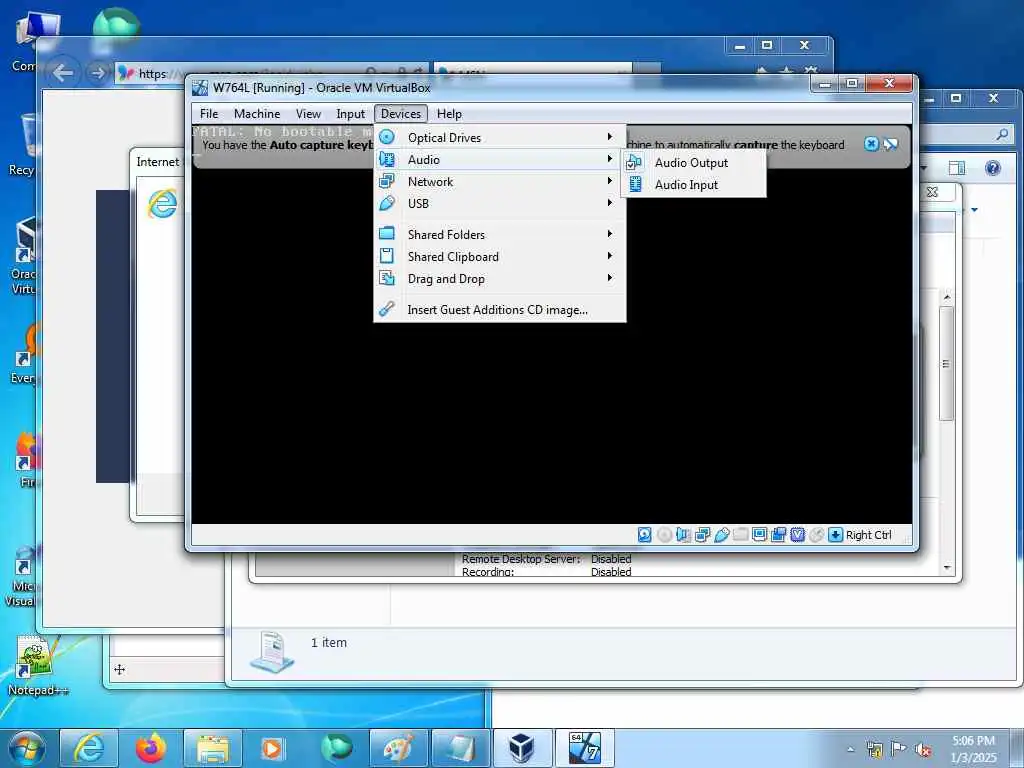The image size is (1024, 768).
Task: Close the open Devices menu
Action: (x=401, y=114)
